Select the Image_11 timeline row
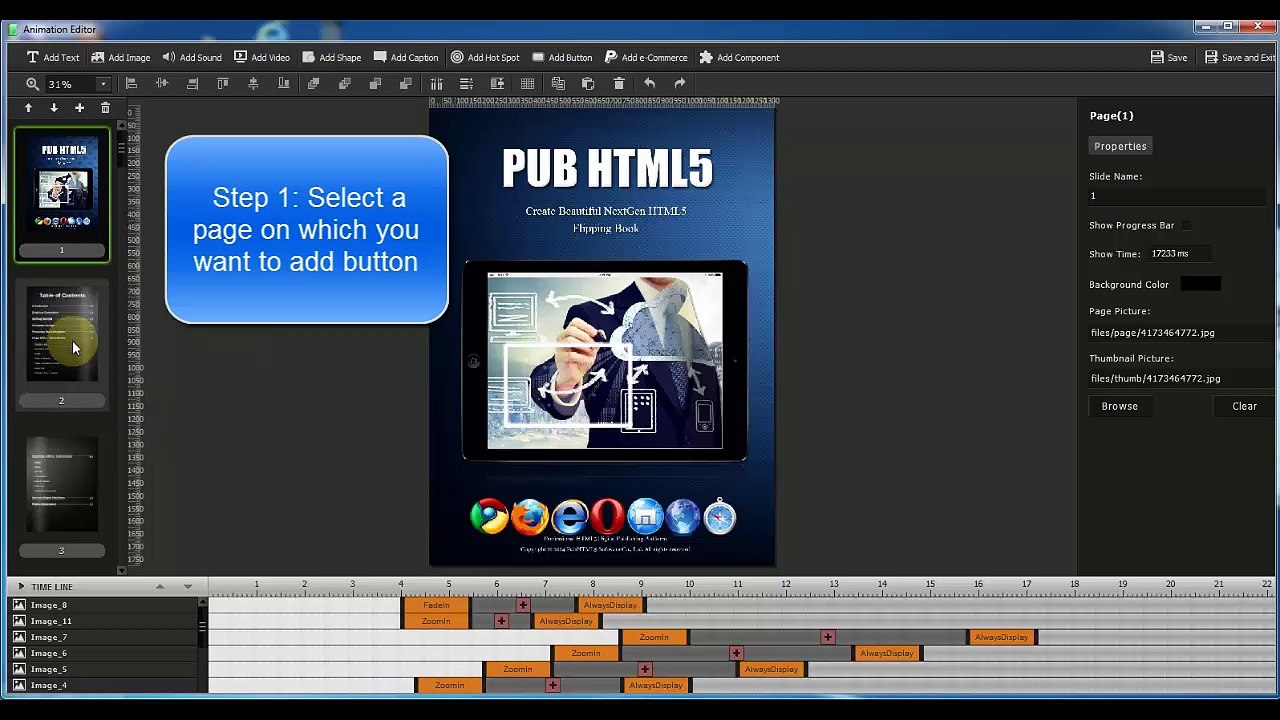The height and width of the screenshot is (720, 1280). pyautogui.click(x=103, y=621)
